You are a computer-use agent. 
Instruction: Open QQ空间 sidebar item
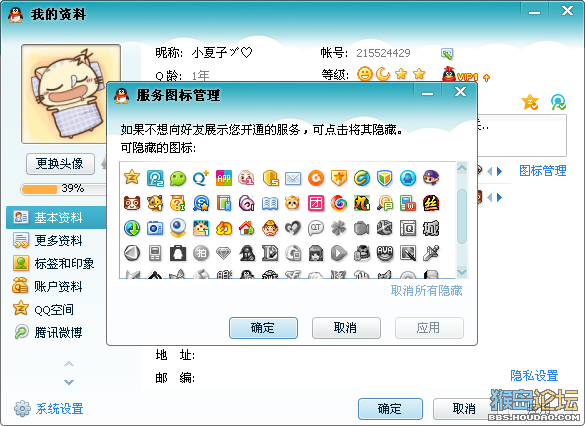(56, 309)
